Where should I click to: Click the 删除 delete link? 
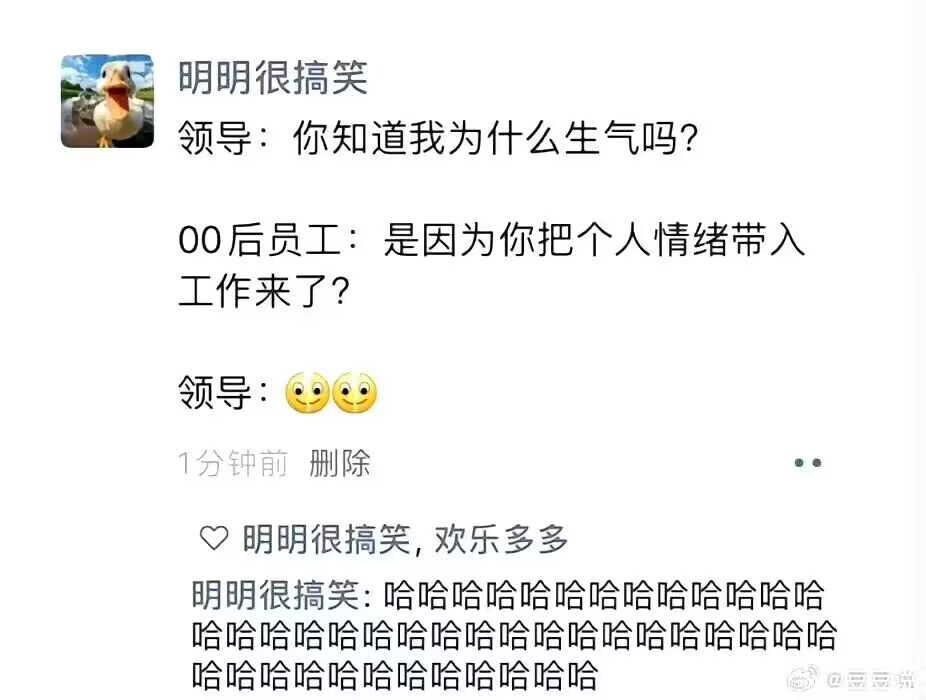[340, 463]
